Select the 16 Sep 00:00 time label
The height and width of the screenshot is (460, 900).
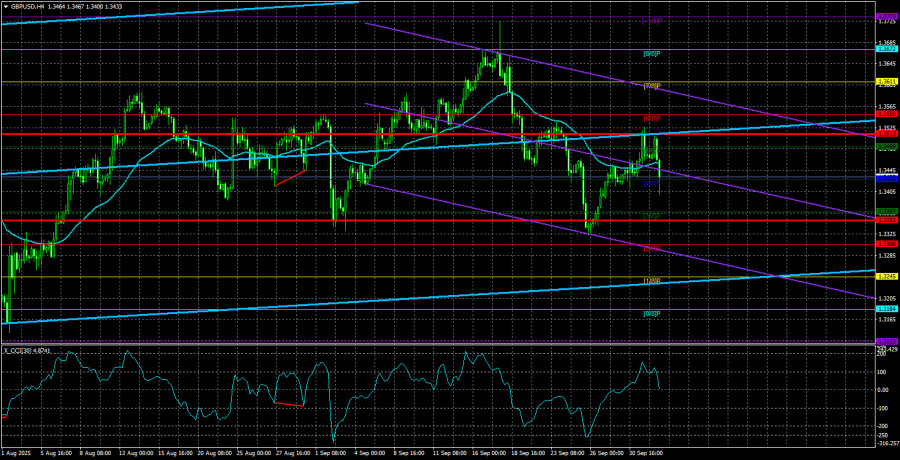[480, 453]
